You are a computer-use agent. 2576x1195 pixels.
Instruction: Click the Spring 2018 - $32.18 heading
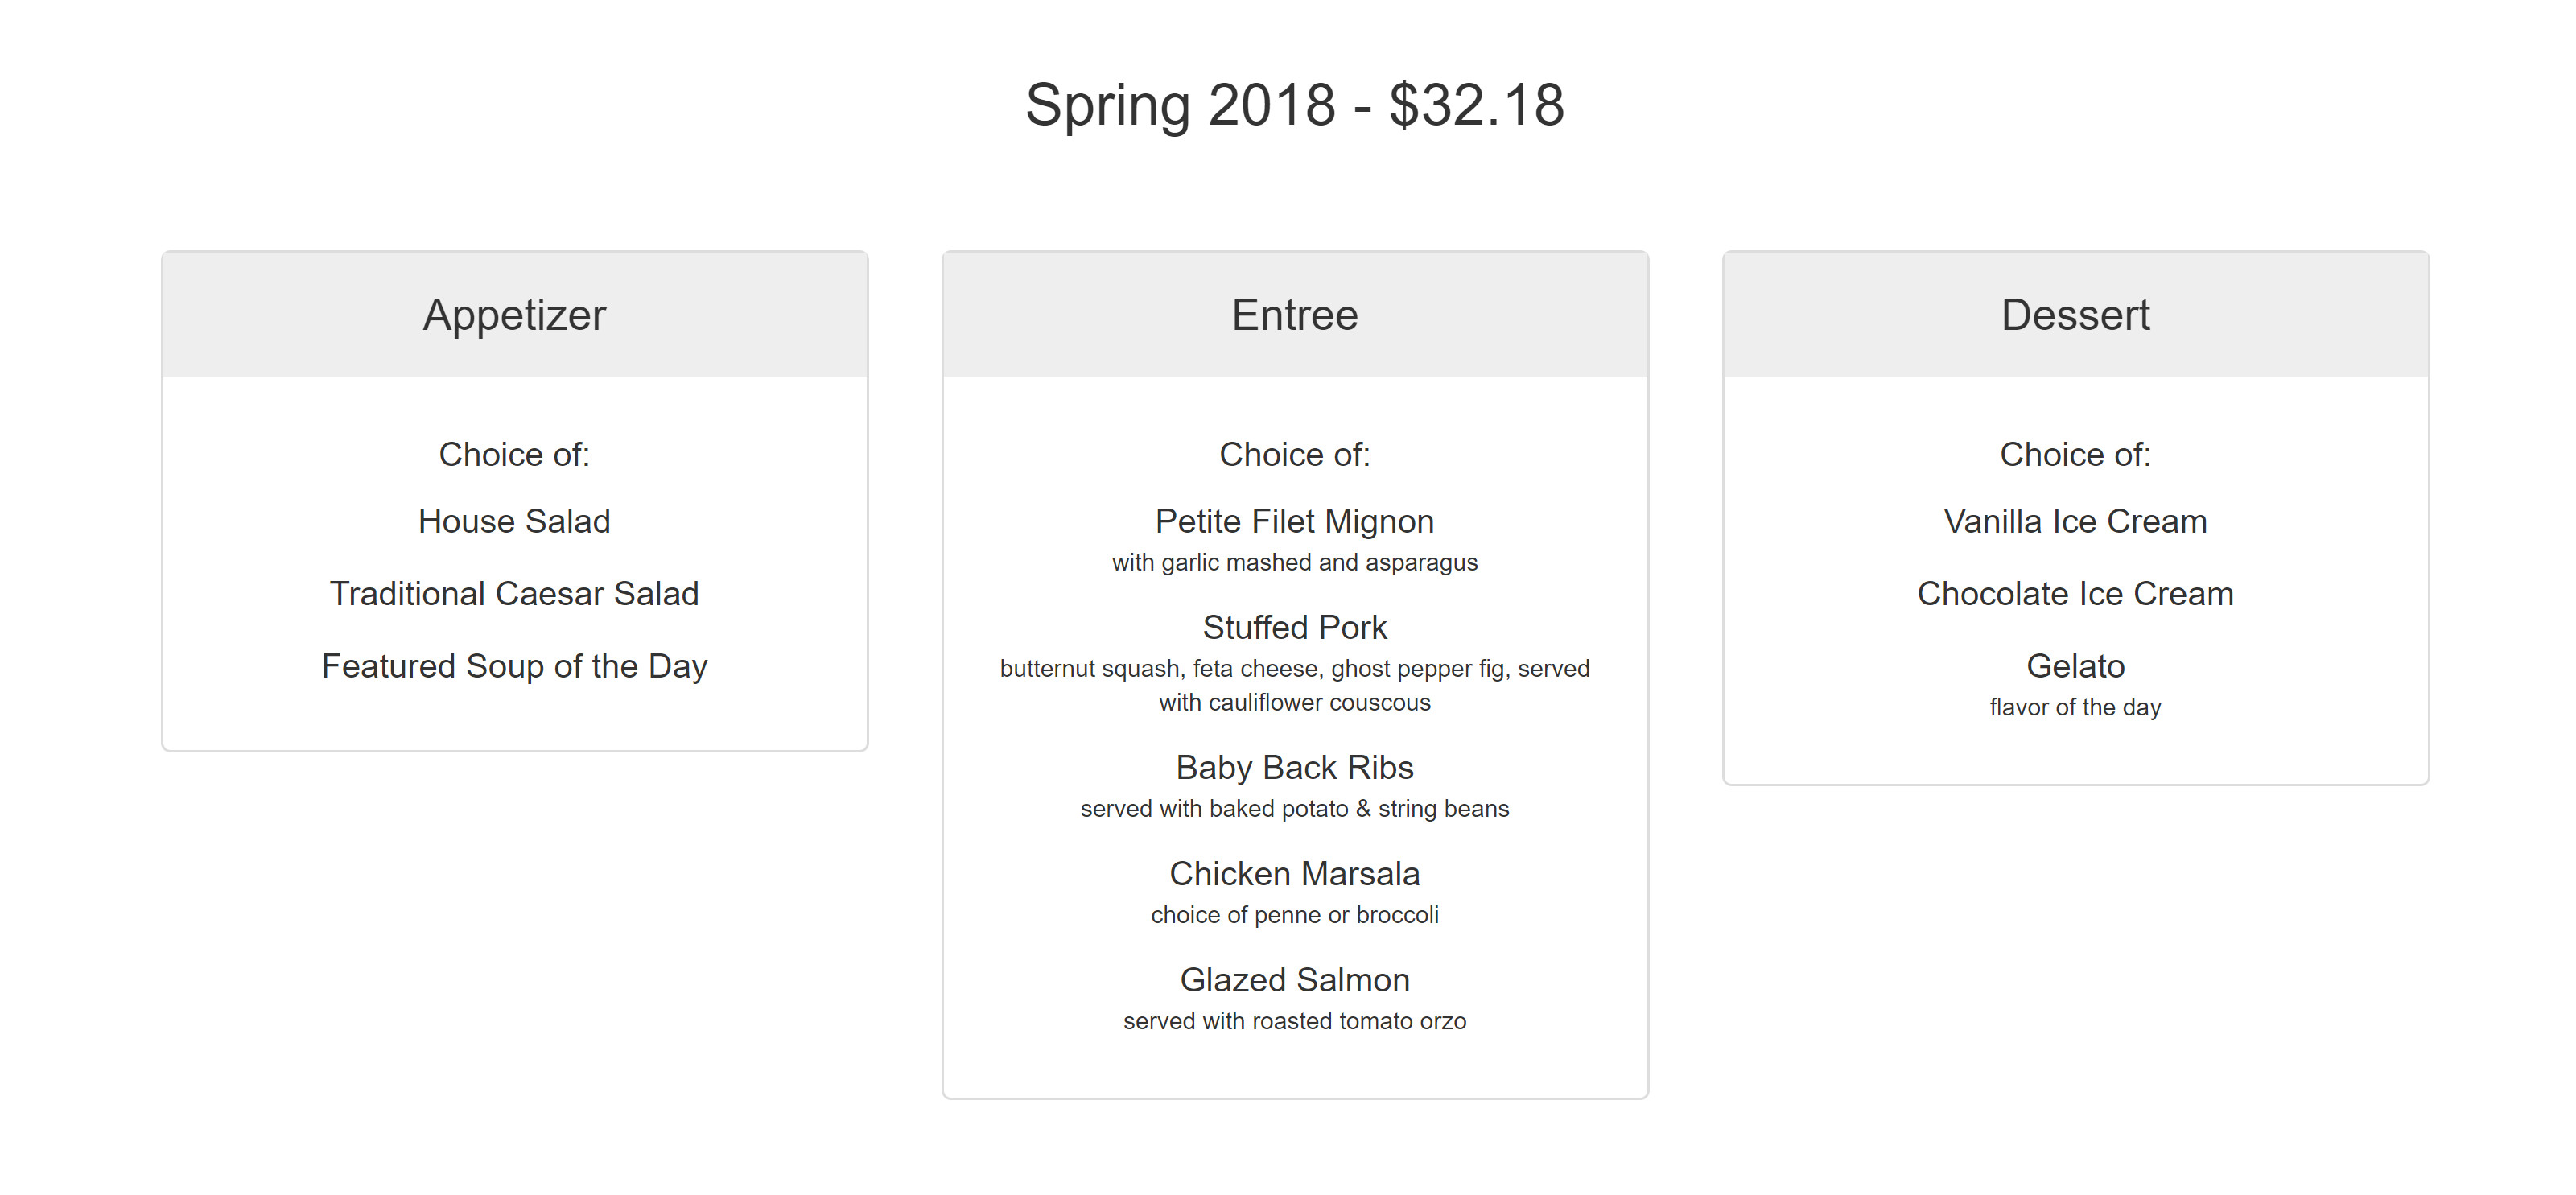1294,105
